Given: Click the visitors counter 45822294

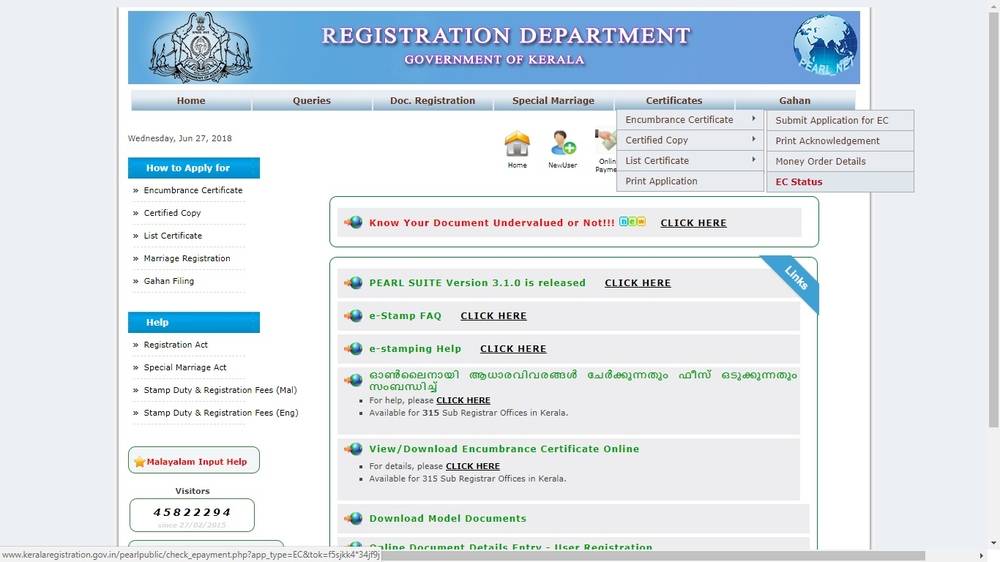Looking at the screenshot, I should [192, 513].
